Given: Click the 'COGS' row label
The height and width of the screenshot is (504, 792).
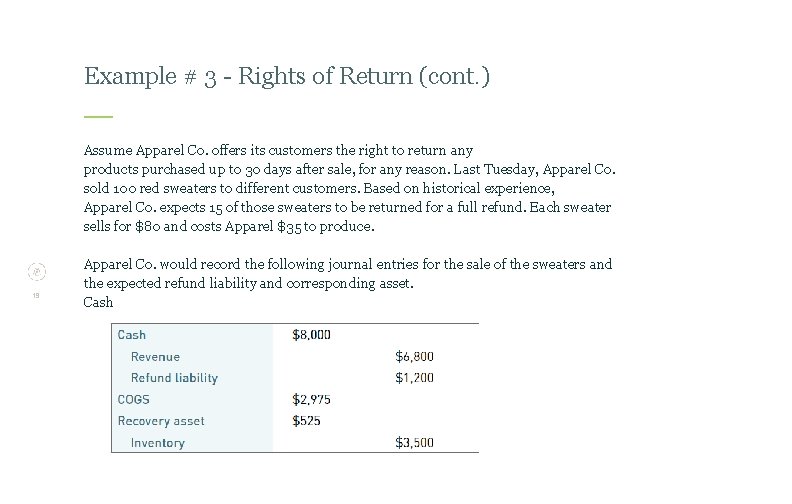Looking at the screenshot, I should click(x=134, y=400).
